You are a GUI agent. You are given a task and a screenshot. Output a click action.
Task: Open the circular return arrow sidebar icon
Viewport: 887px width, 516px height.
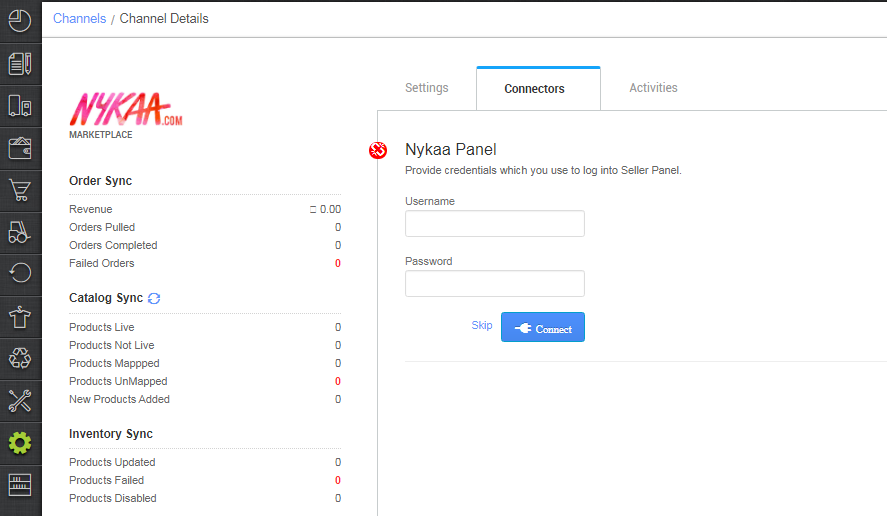tap(20, 272)
